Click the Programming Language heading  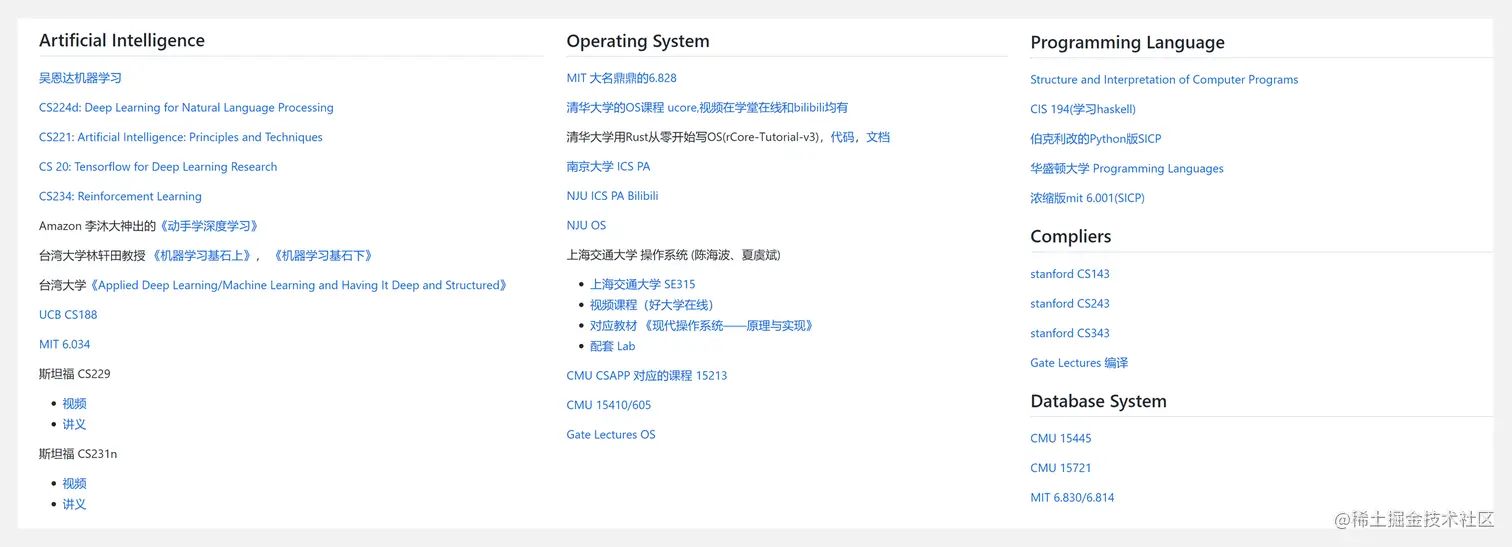(x=1128, y=43)
